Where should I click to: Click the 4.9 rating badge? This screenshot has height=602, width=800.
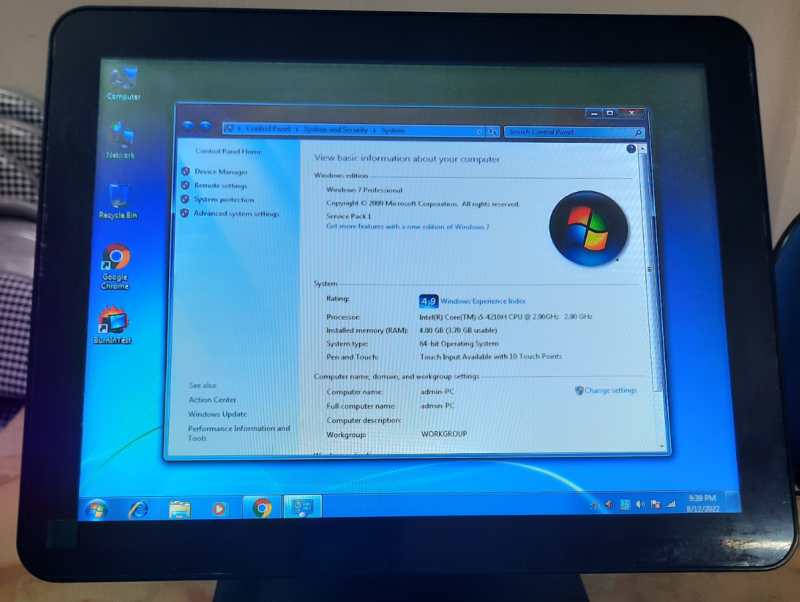pyautogui.click(x=429, y=302)
